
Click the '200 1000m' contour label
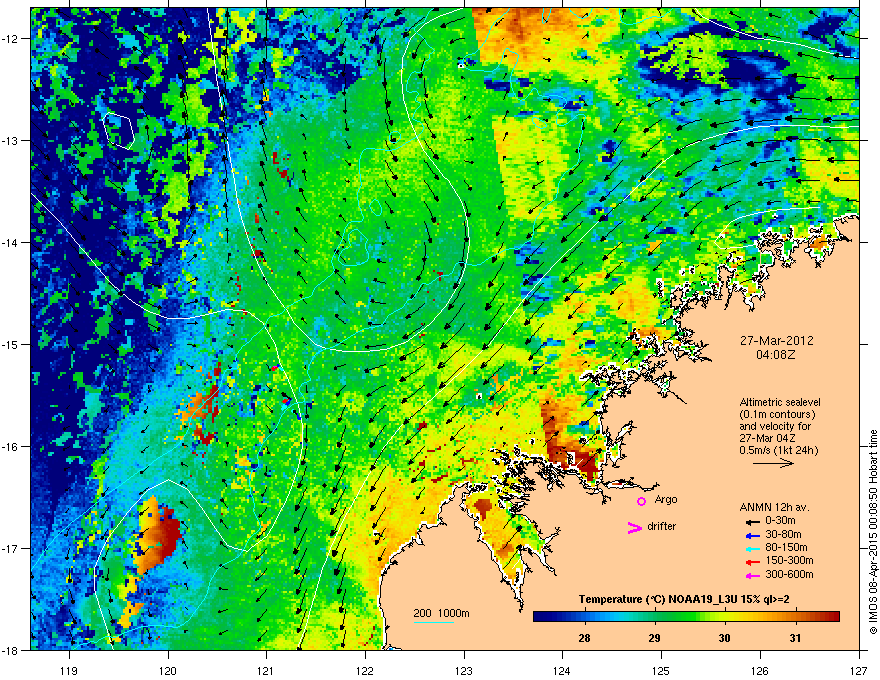click(x=441, y=613)
